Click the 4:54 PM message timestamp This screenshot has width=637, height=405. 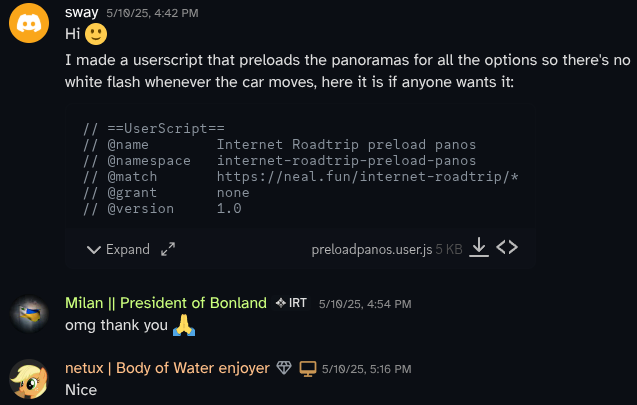click(365, 303)
